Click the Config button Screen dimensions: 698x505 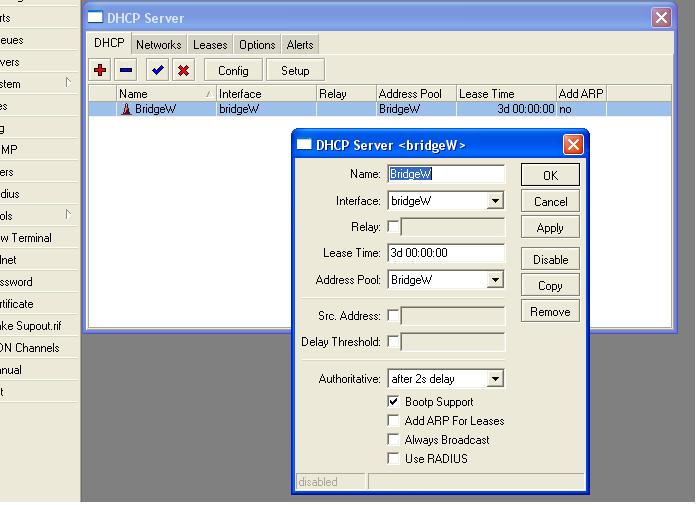pyautogui.click(x=233, y=70)
